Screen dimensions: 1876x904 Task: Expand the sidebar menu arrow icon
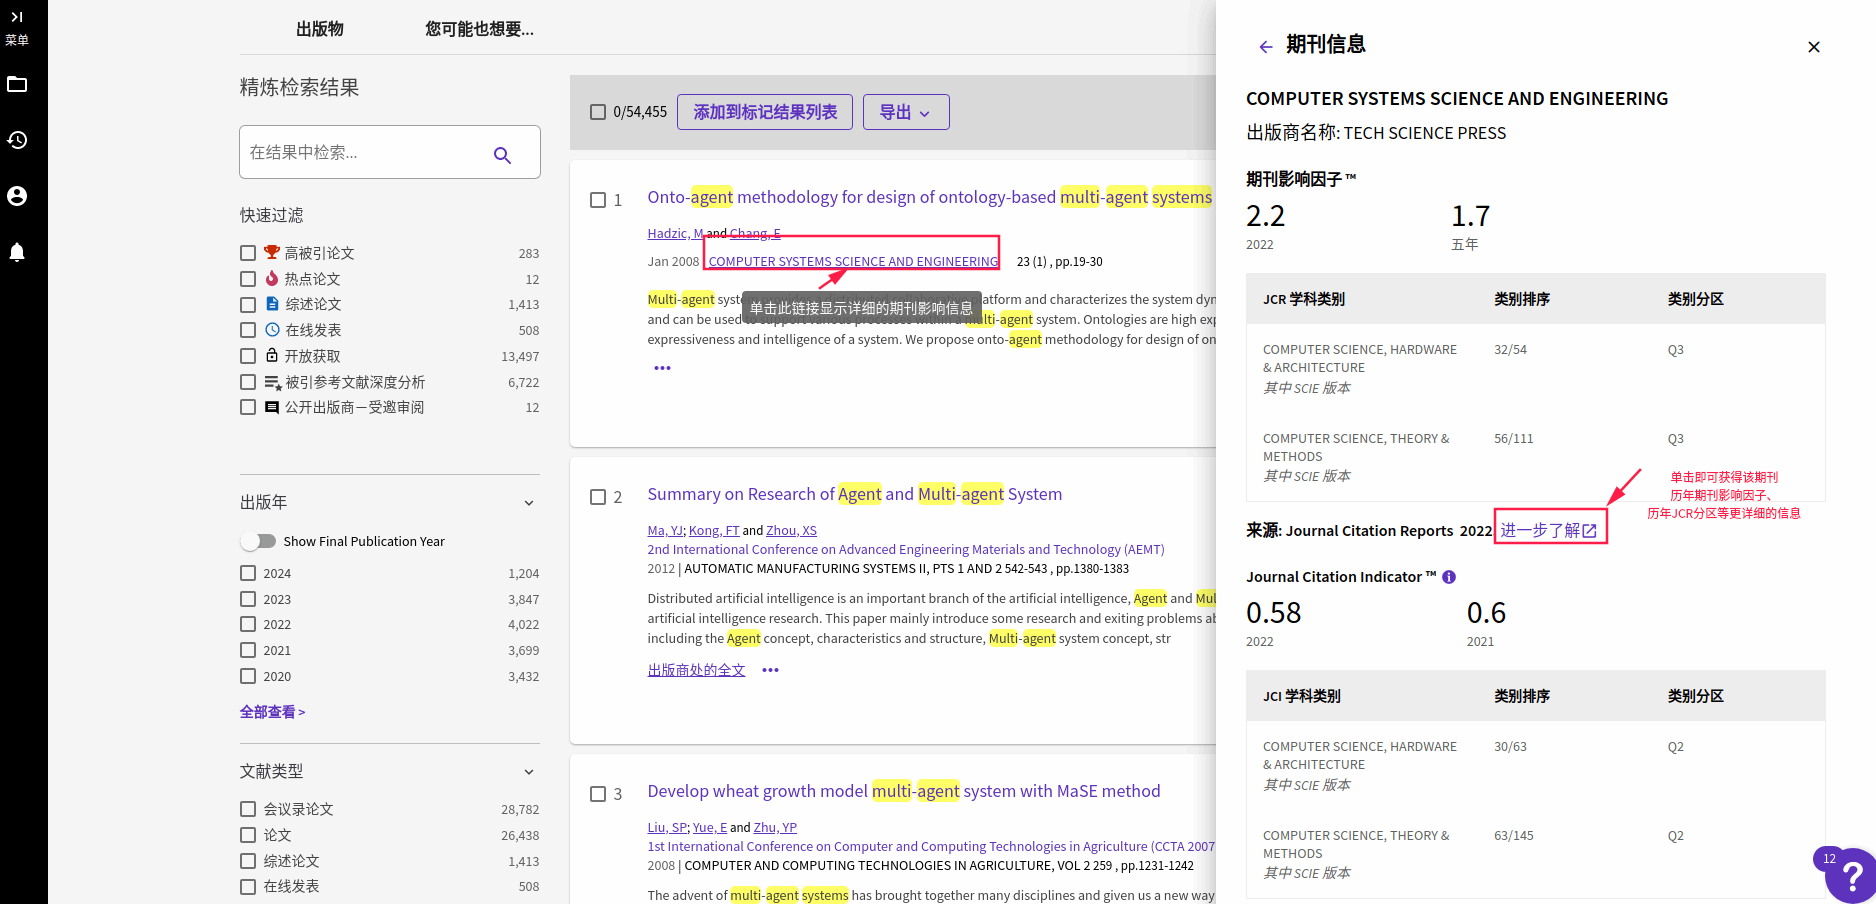tap(17, 17)
